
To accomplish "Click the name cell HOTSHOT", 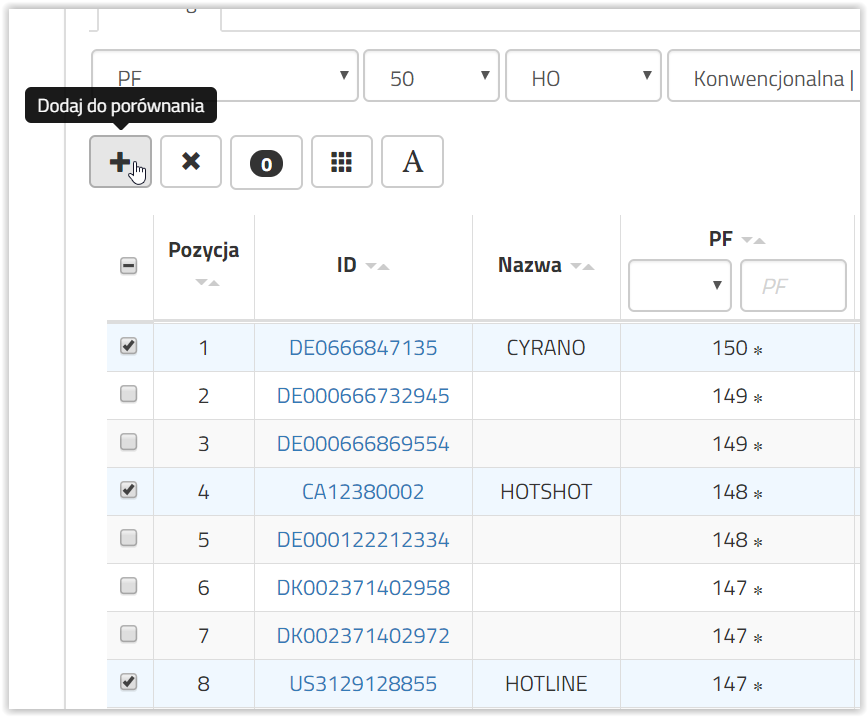I will pyautogui.click(x=546, y=492).
